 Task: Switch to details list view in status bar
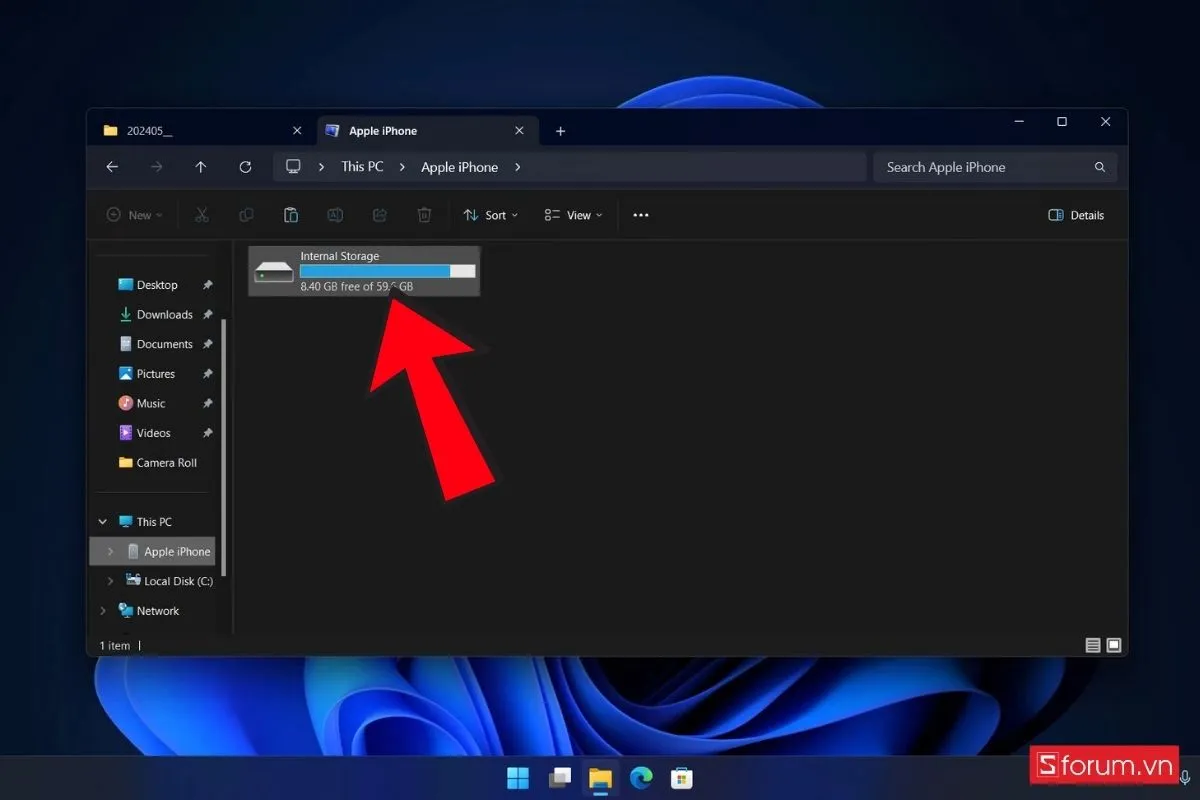[x=1093, y=645]
